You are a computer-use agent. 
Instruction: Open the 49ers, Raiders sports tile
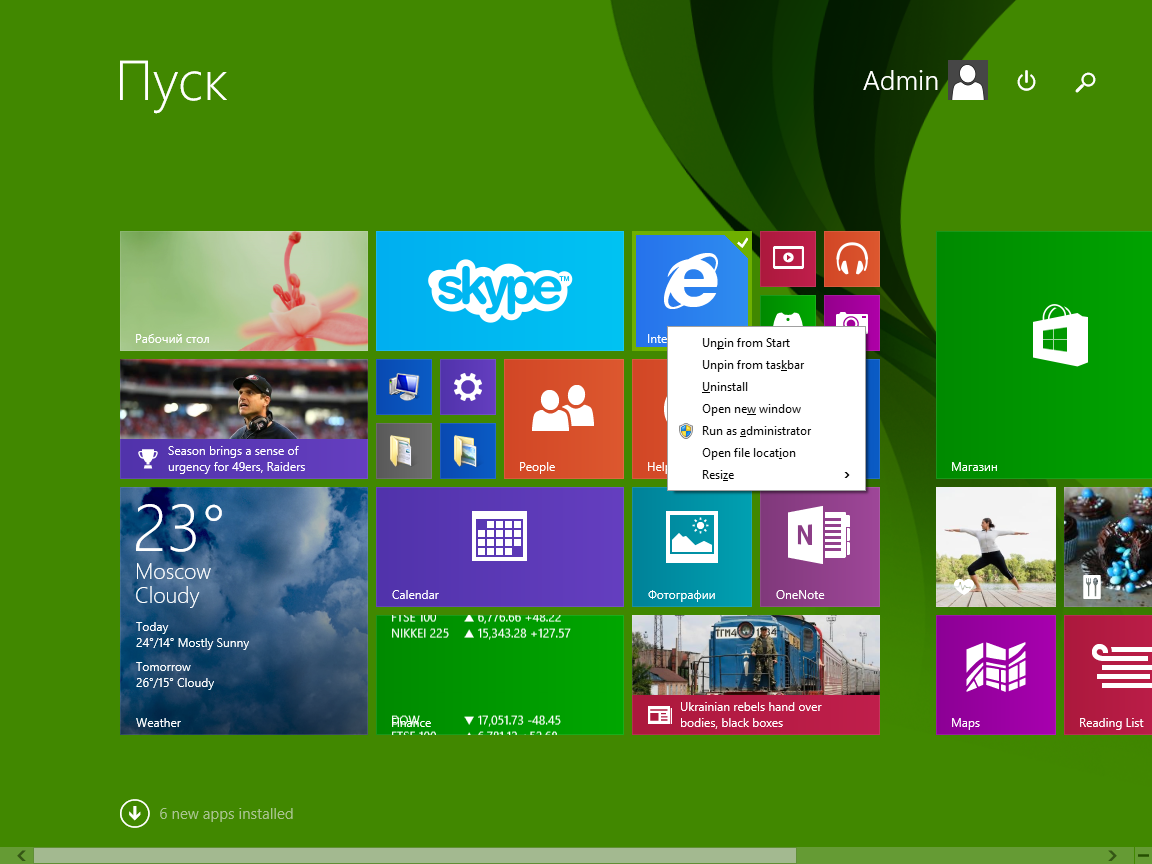[x=244, y=419]
